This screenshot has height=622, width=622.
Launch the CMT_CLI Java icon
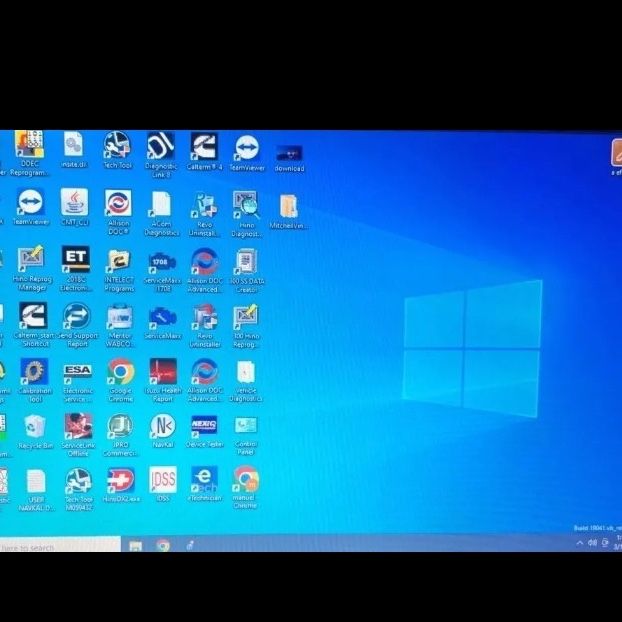click(75, 207)
